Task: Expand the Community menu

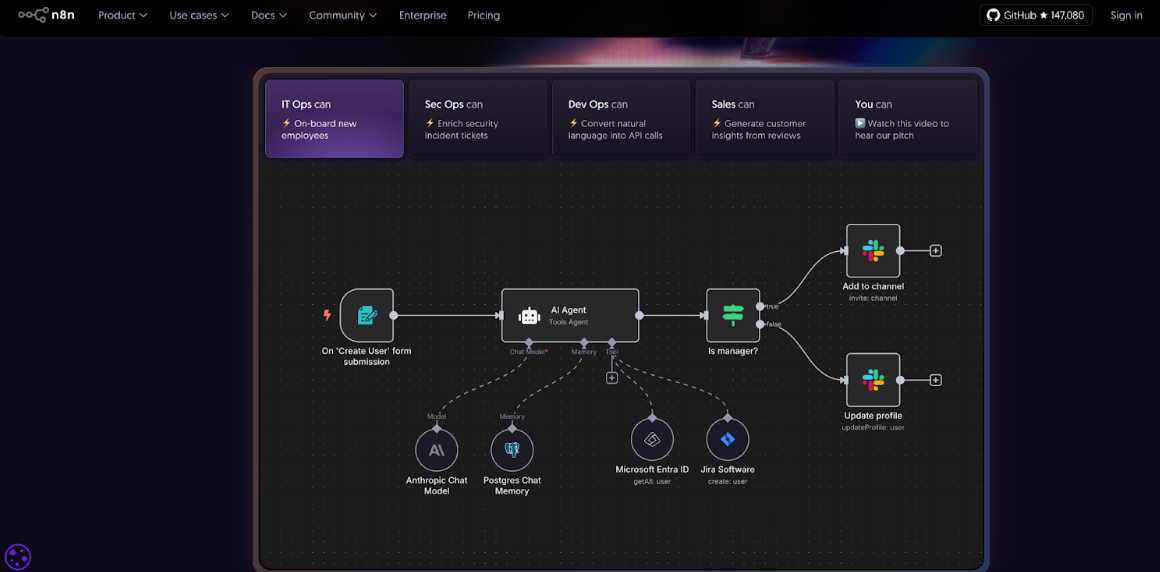Action: coord(342,15)
